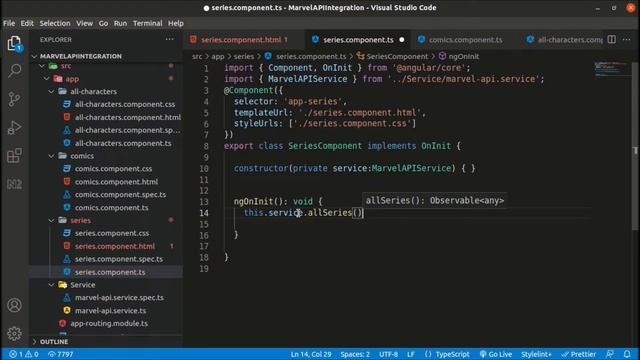This screenshot has width=640, height=360.
Task: Open the Manage settings gear
Action: tap(14, 333)
